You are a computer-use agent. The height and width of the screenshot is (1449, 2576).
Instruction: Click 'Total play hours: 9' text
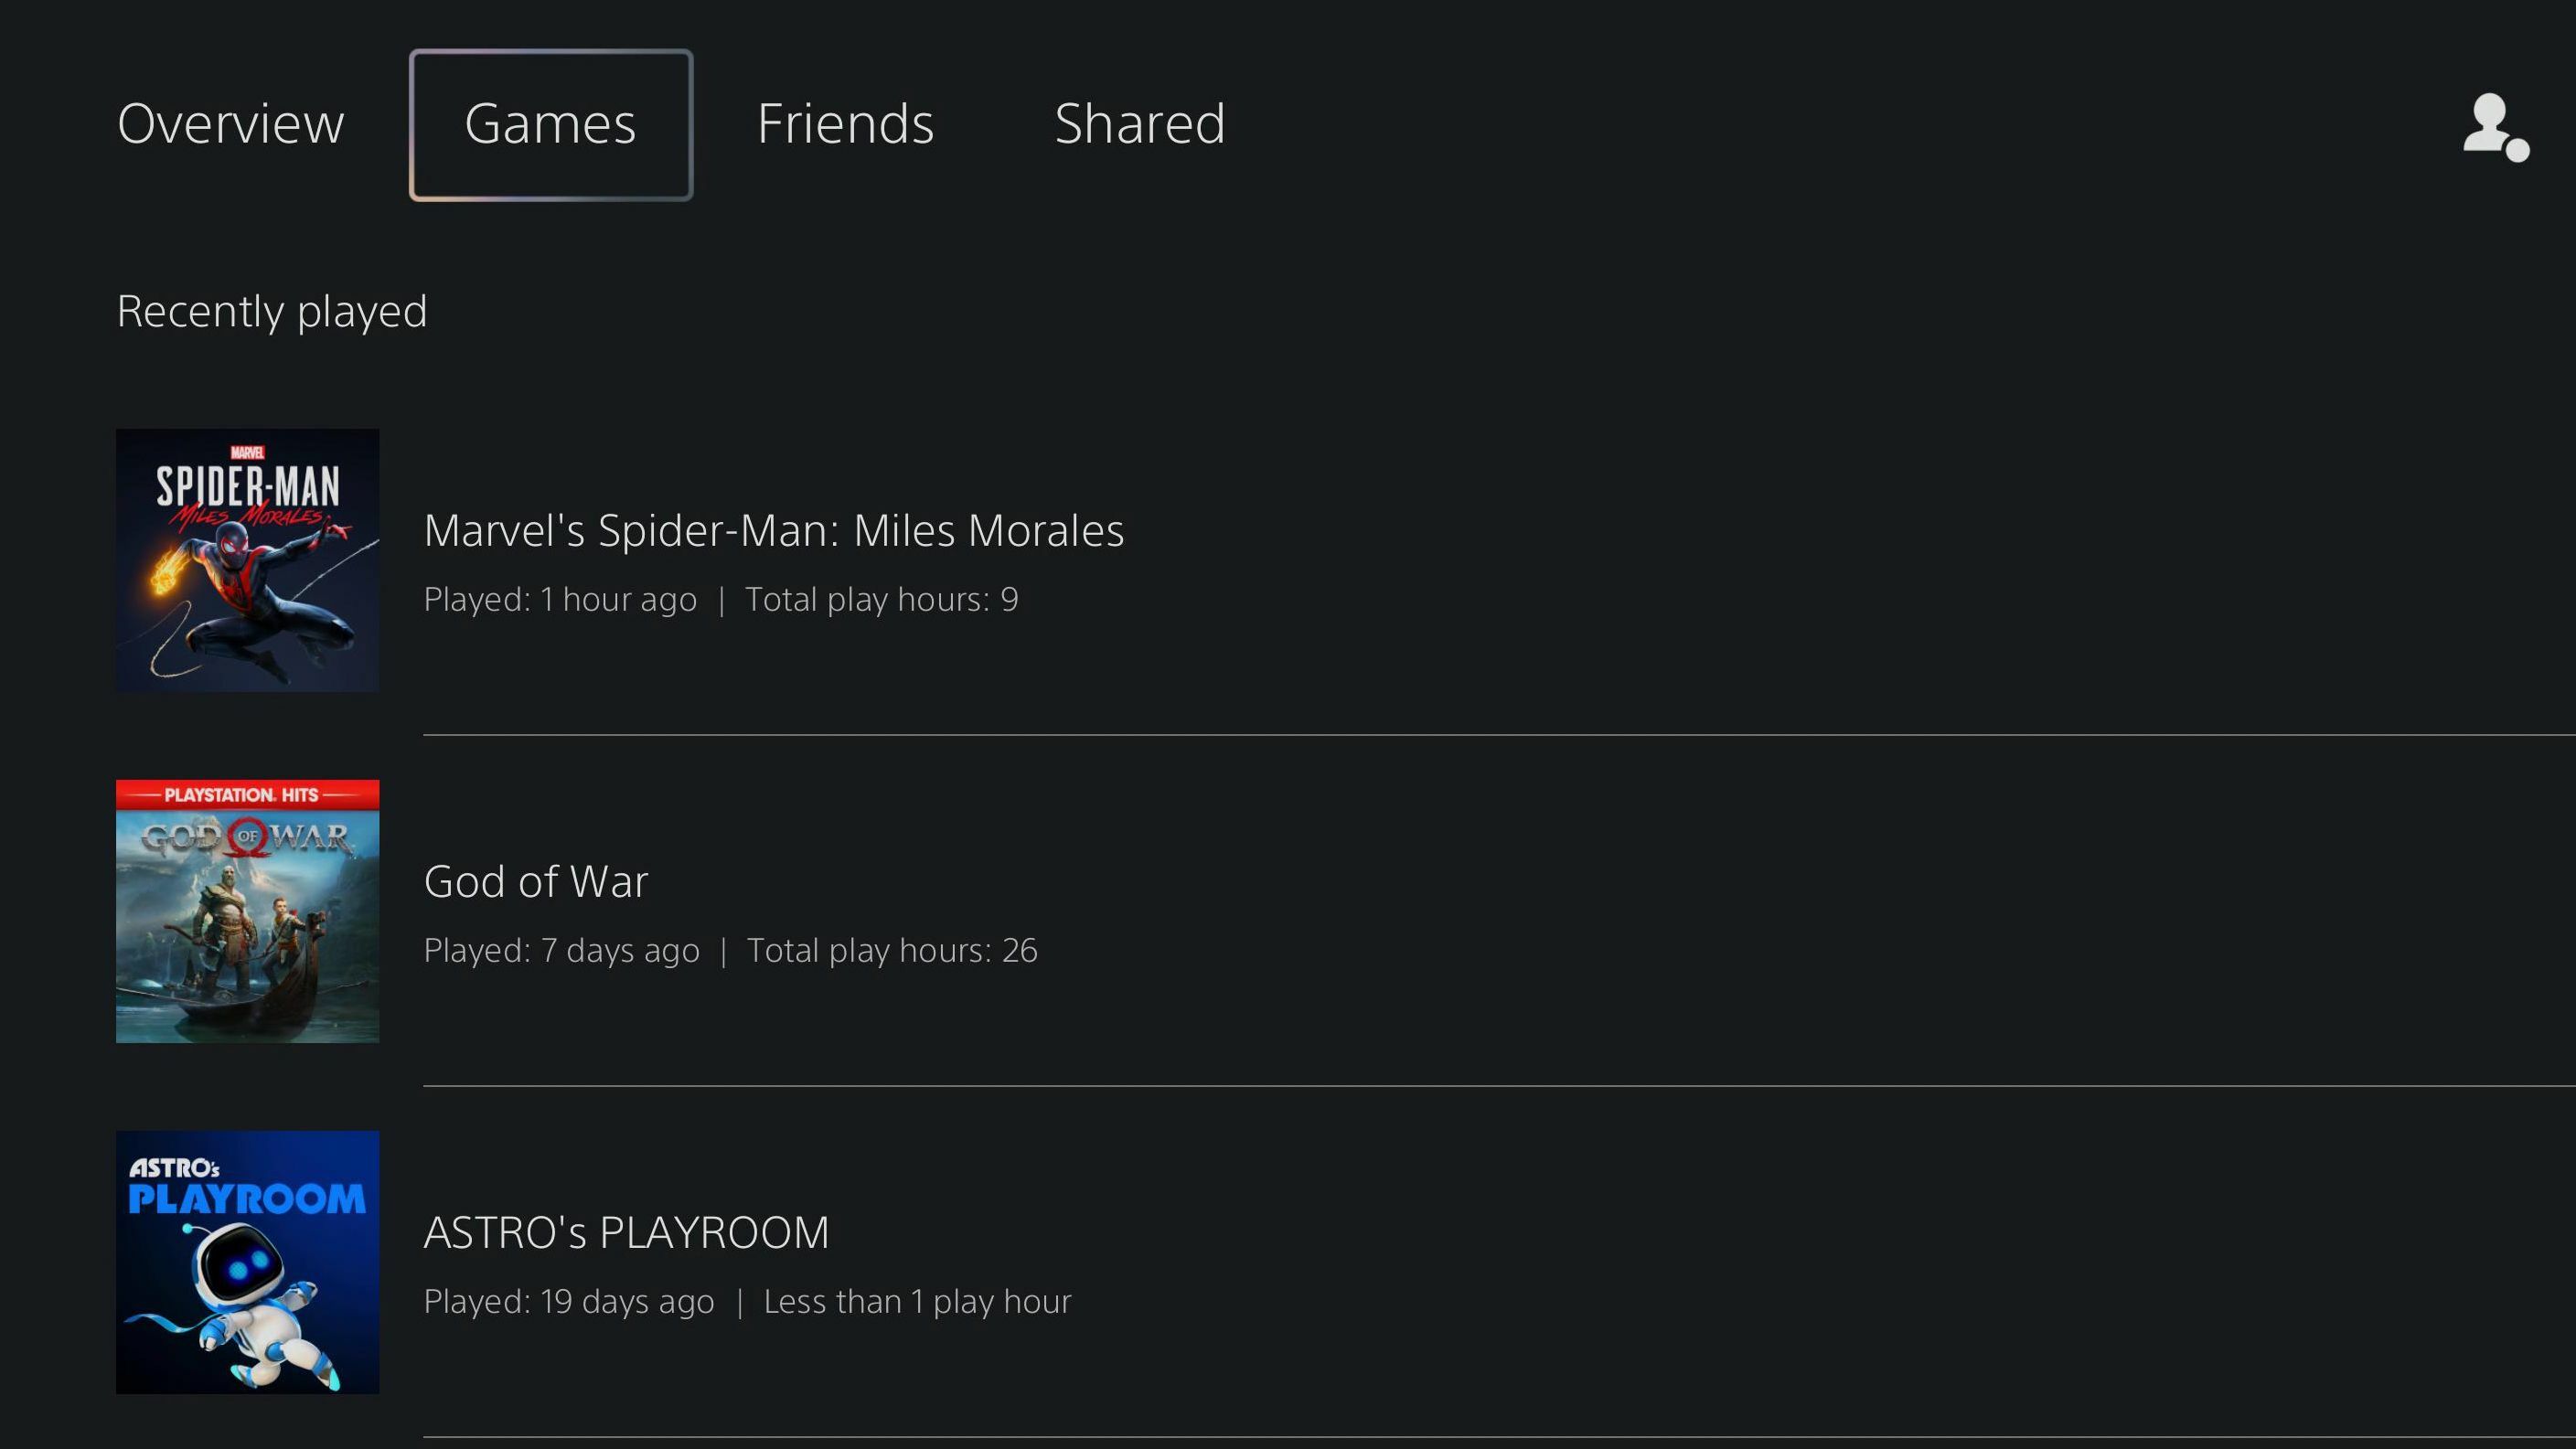pos(882,599)
